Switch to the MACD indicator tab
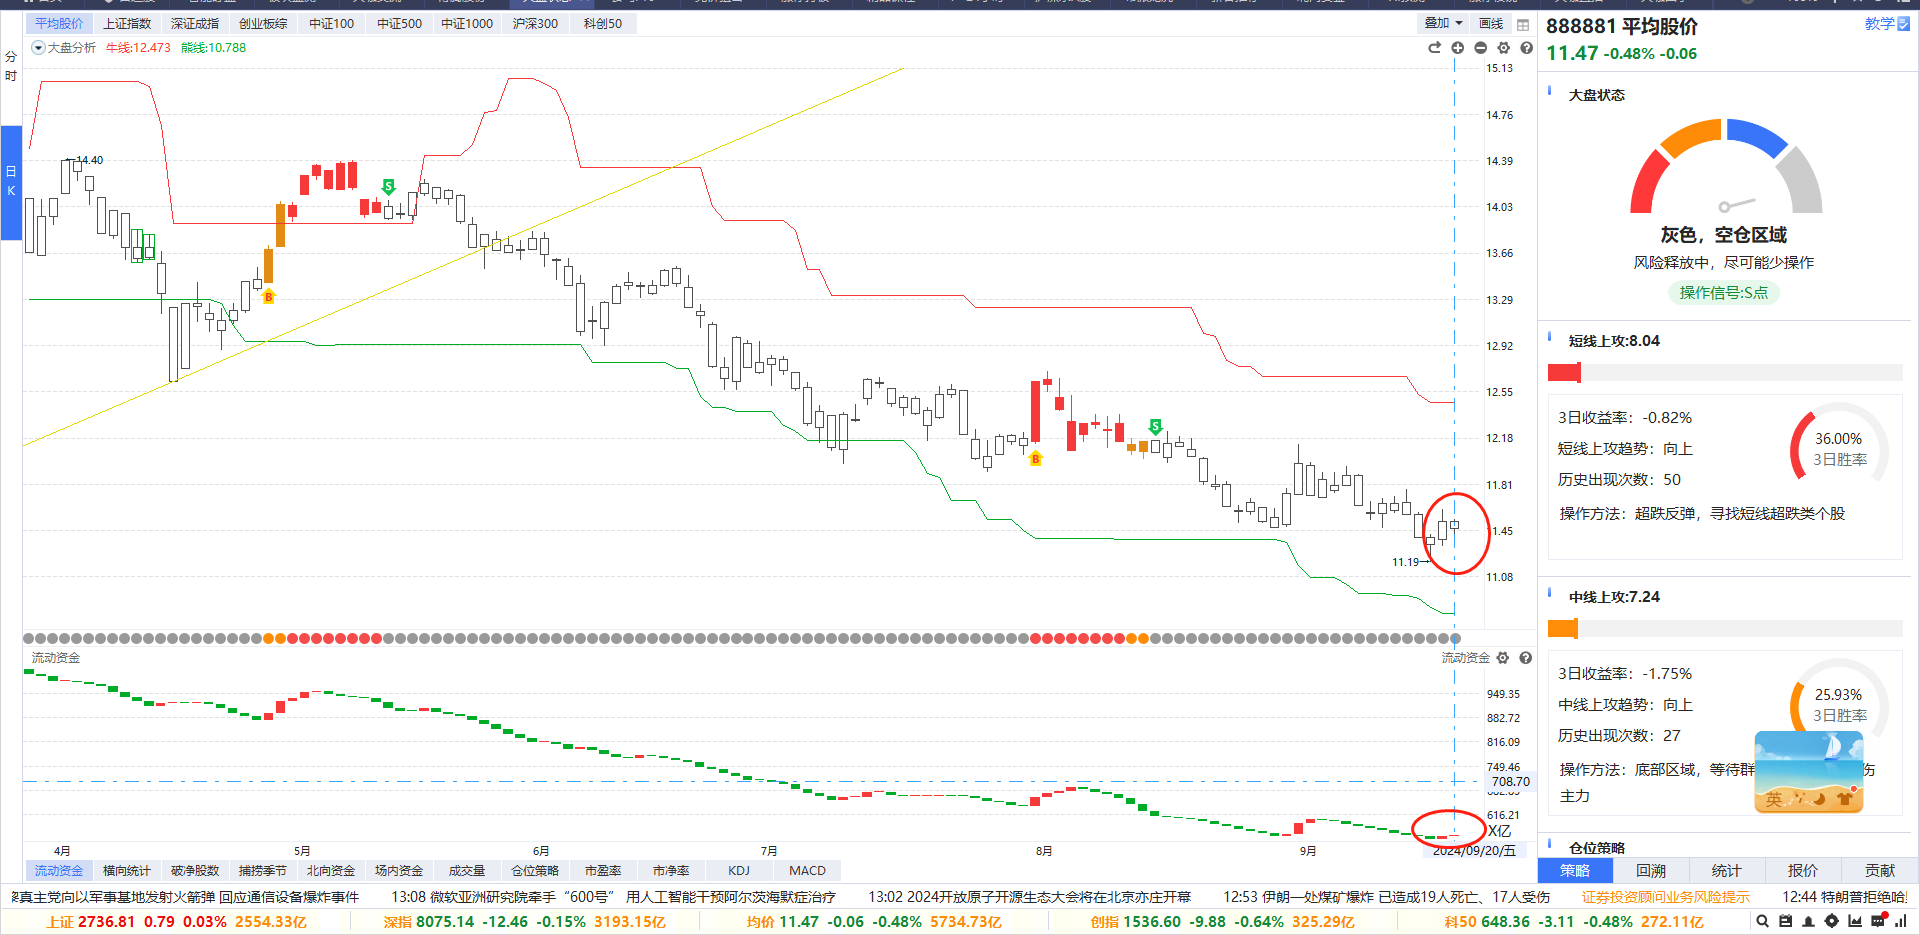 coord(807,871)
